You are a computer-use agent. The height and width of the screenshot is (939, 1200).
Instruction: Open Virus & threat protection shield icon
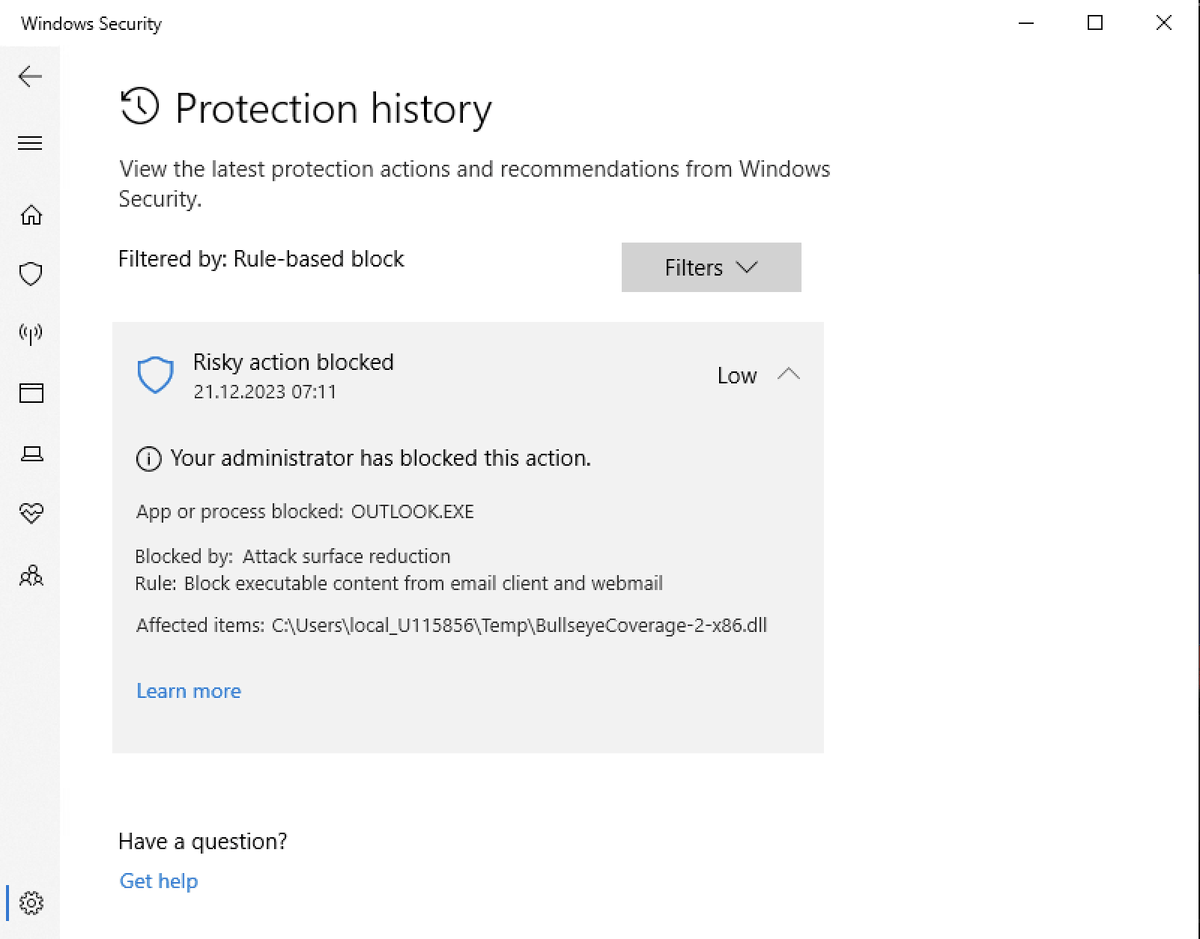31,274
